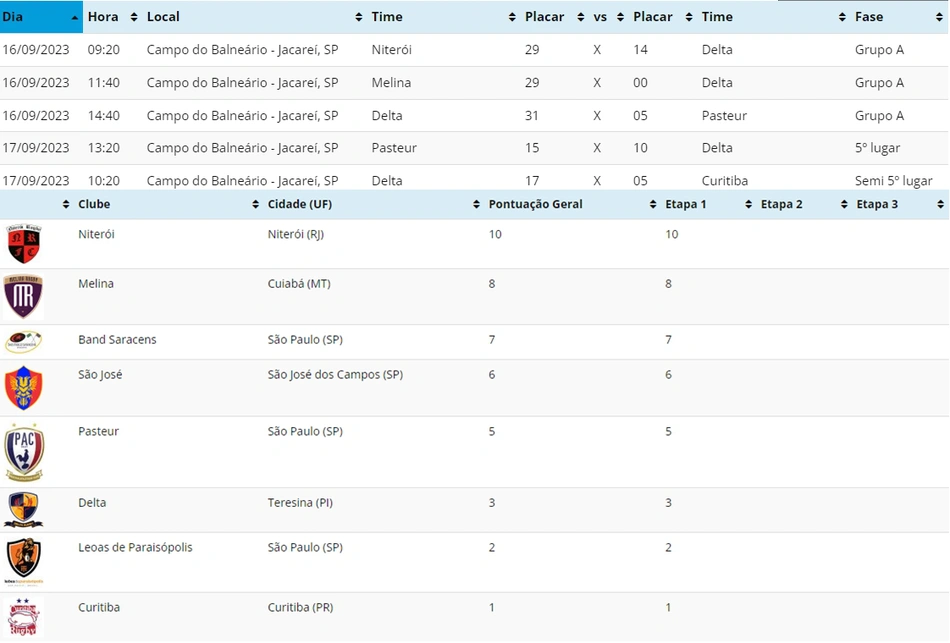Sort matches by Local column
Viewport: 950px width, 643px height.
[254, 17]
